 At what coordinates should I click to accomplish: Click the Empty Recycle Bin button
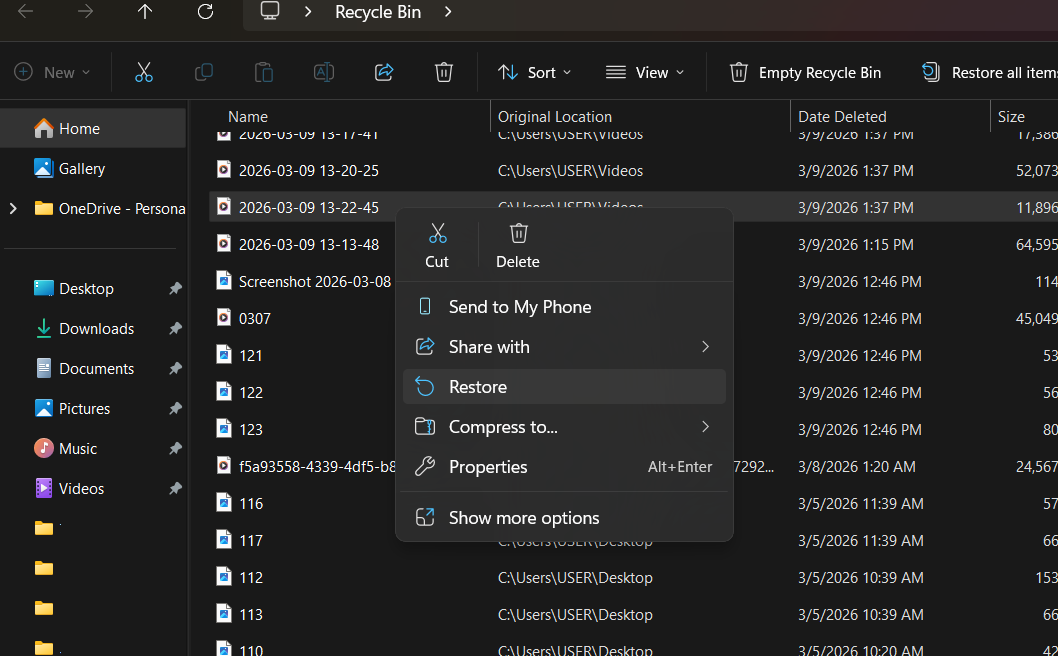pyautogui.click(x=806, y=72)
